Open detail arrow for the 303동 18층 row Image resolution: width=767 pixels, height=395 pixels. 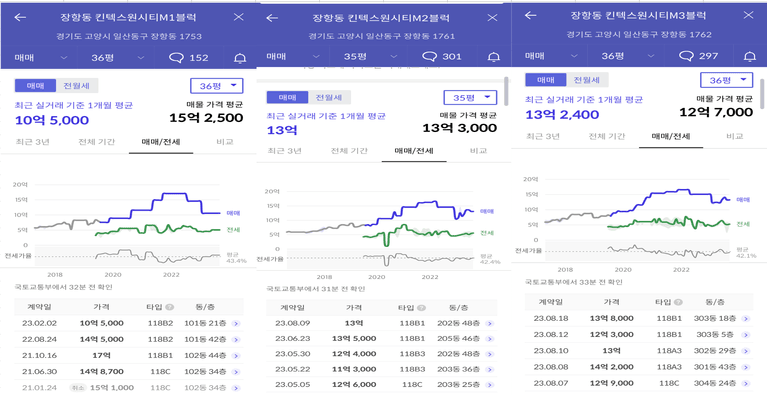pos(745,318)
